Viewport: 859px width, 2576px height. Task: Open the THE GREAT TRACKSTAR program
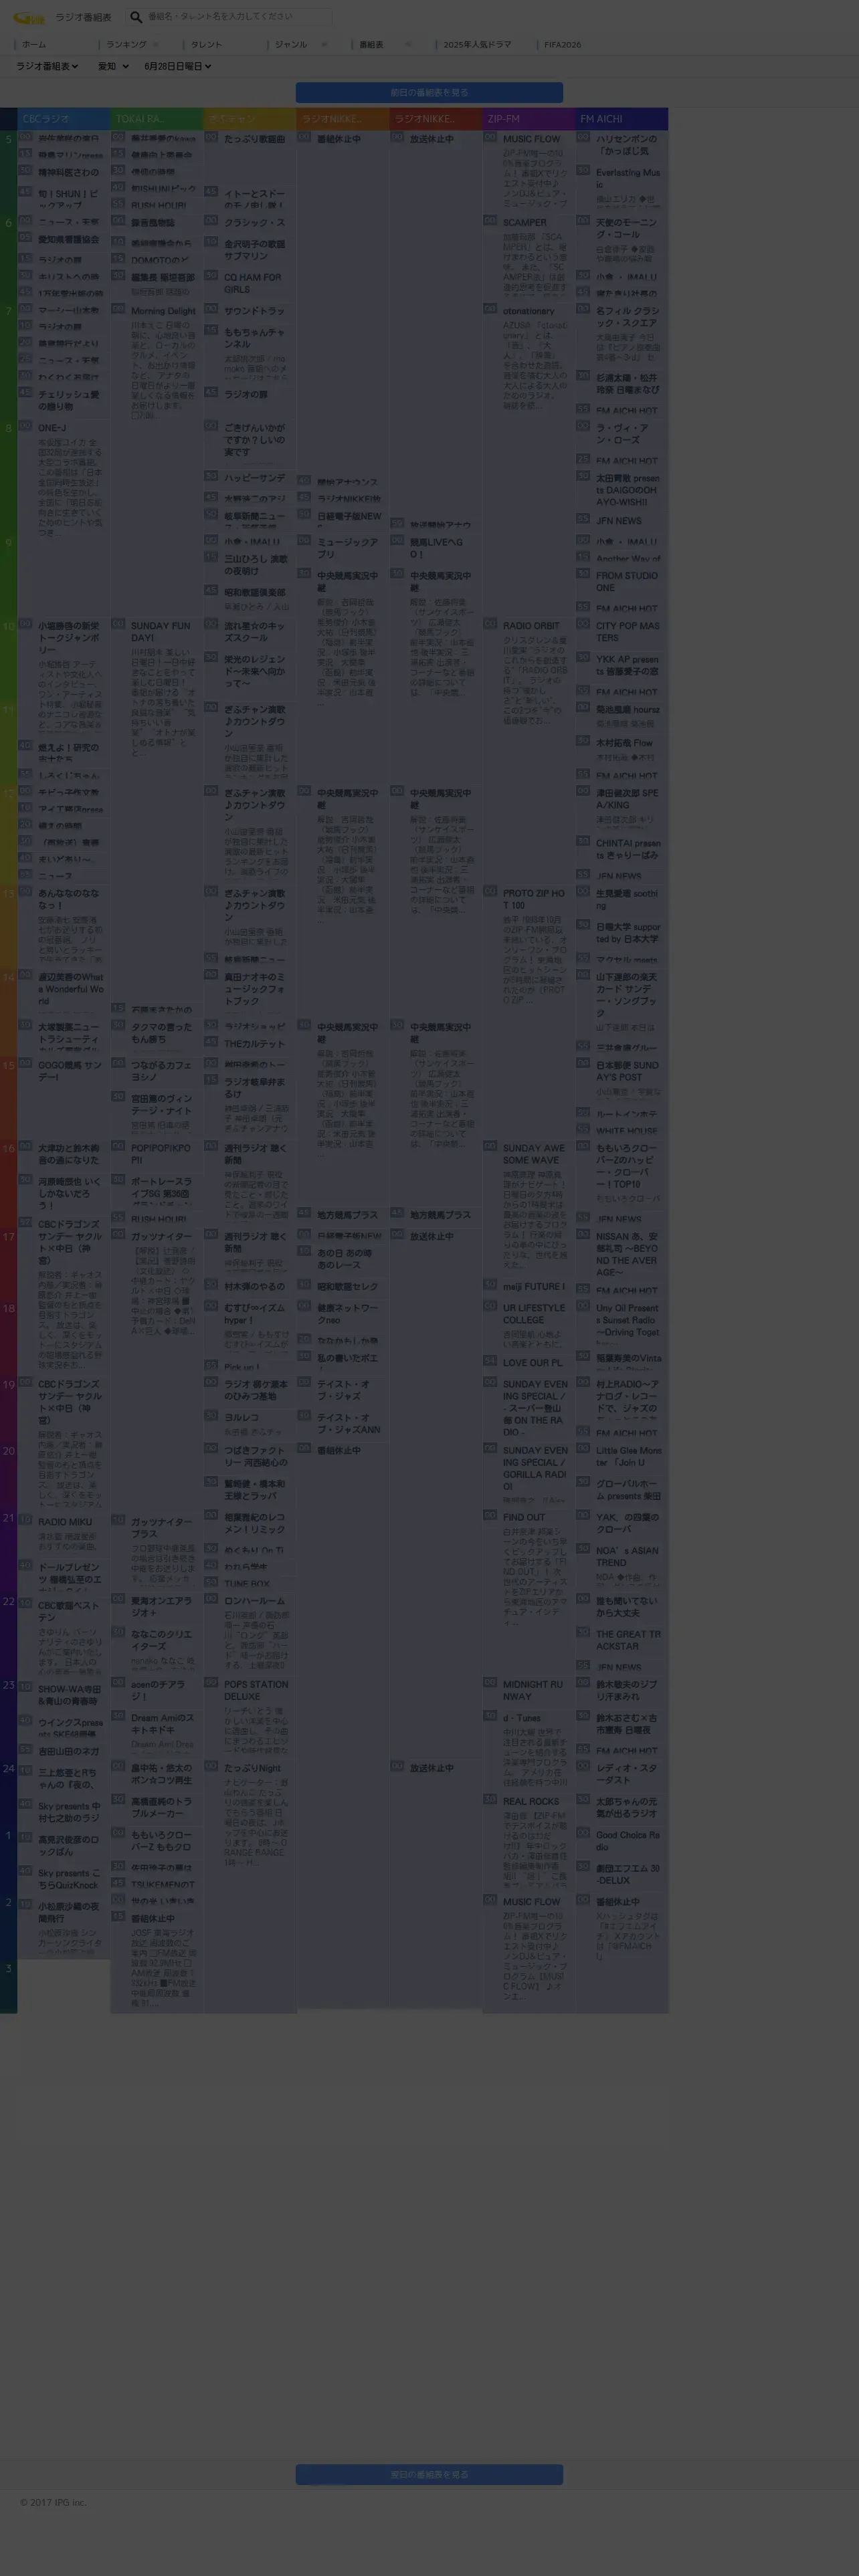pos(629,1640)
